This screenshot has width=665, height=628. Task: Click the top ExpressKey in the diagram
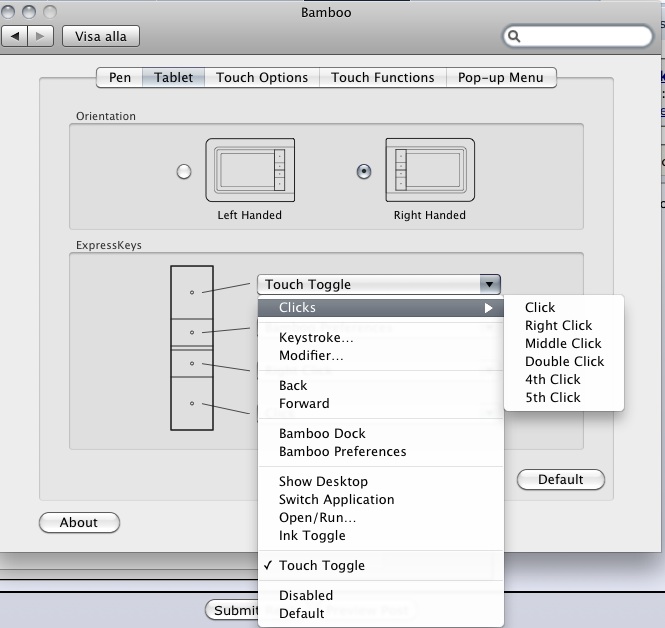point(192,292)
